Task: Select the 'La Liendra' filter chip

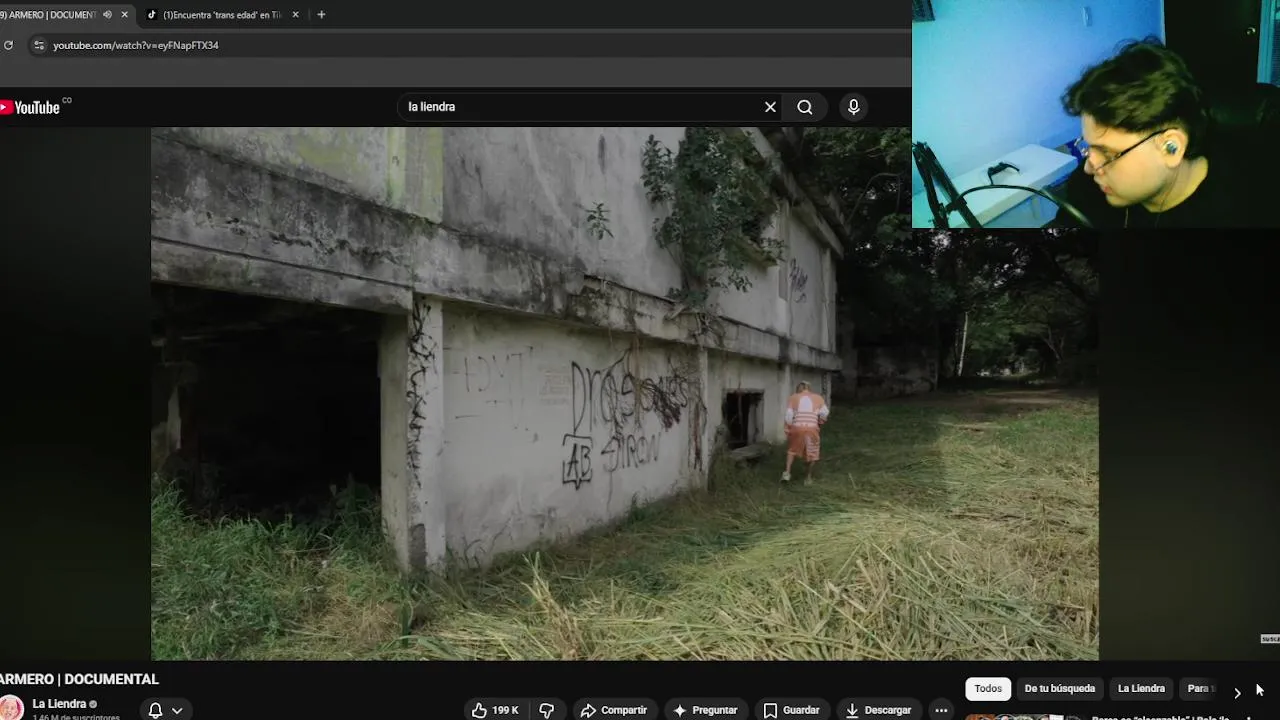Action: tap(1141, 688)
